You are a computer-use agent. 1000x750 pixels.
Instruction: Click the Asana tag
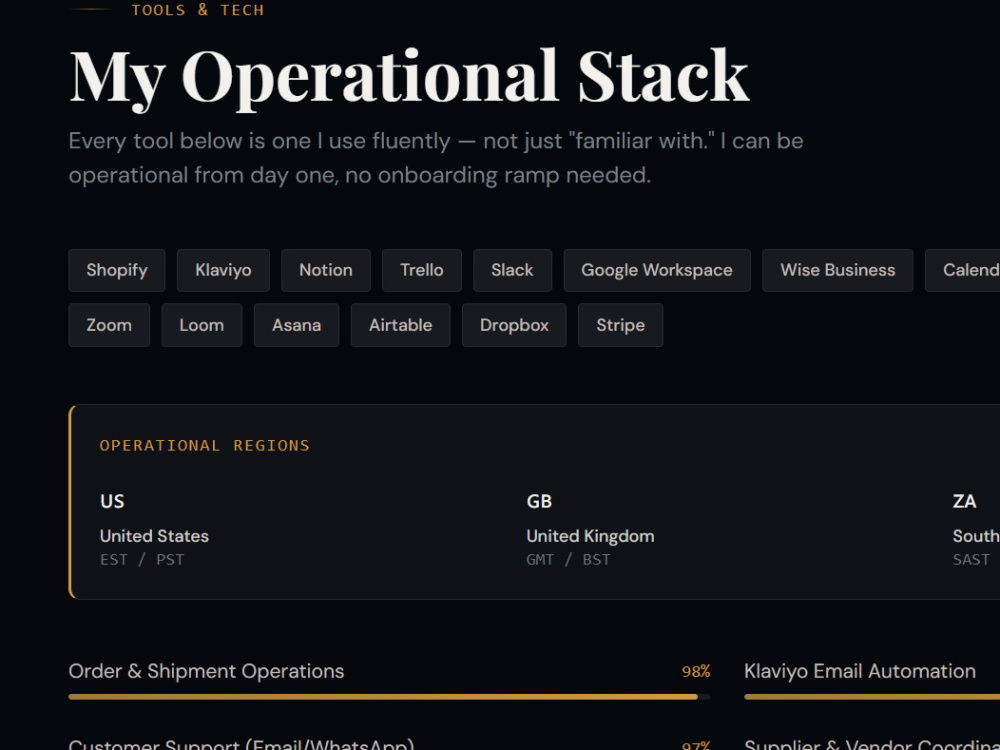297,325
